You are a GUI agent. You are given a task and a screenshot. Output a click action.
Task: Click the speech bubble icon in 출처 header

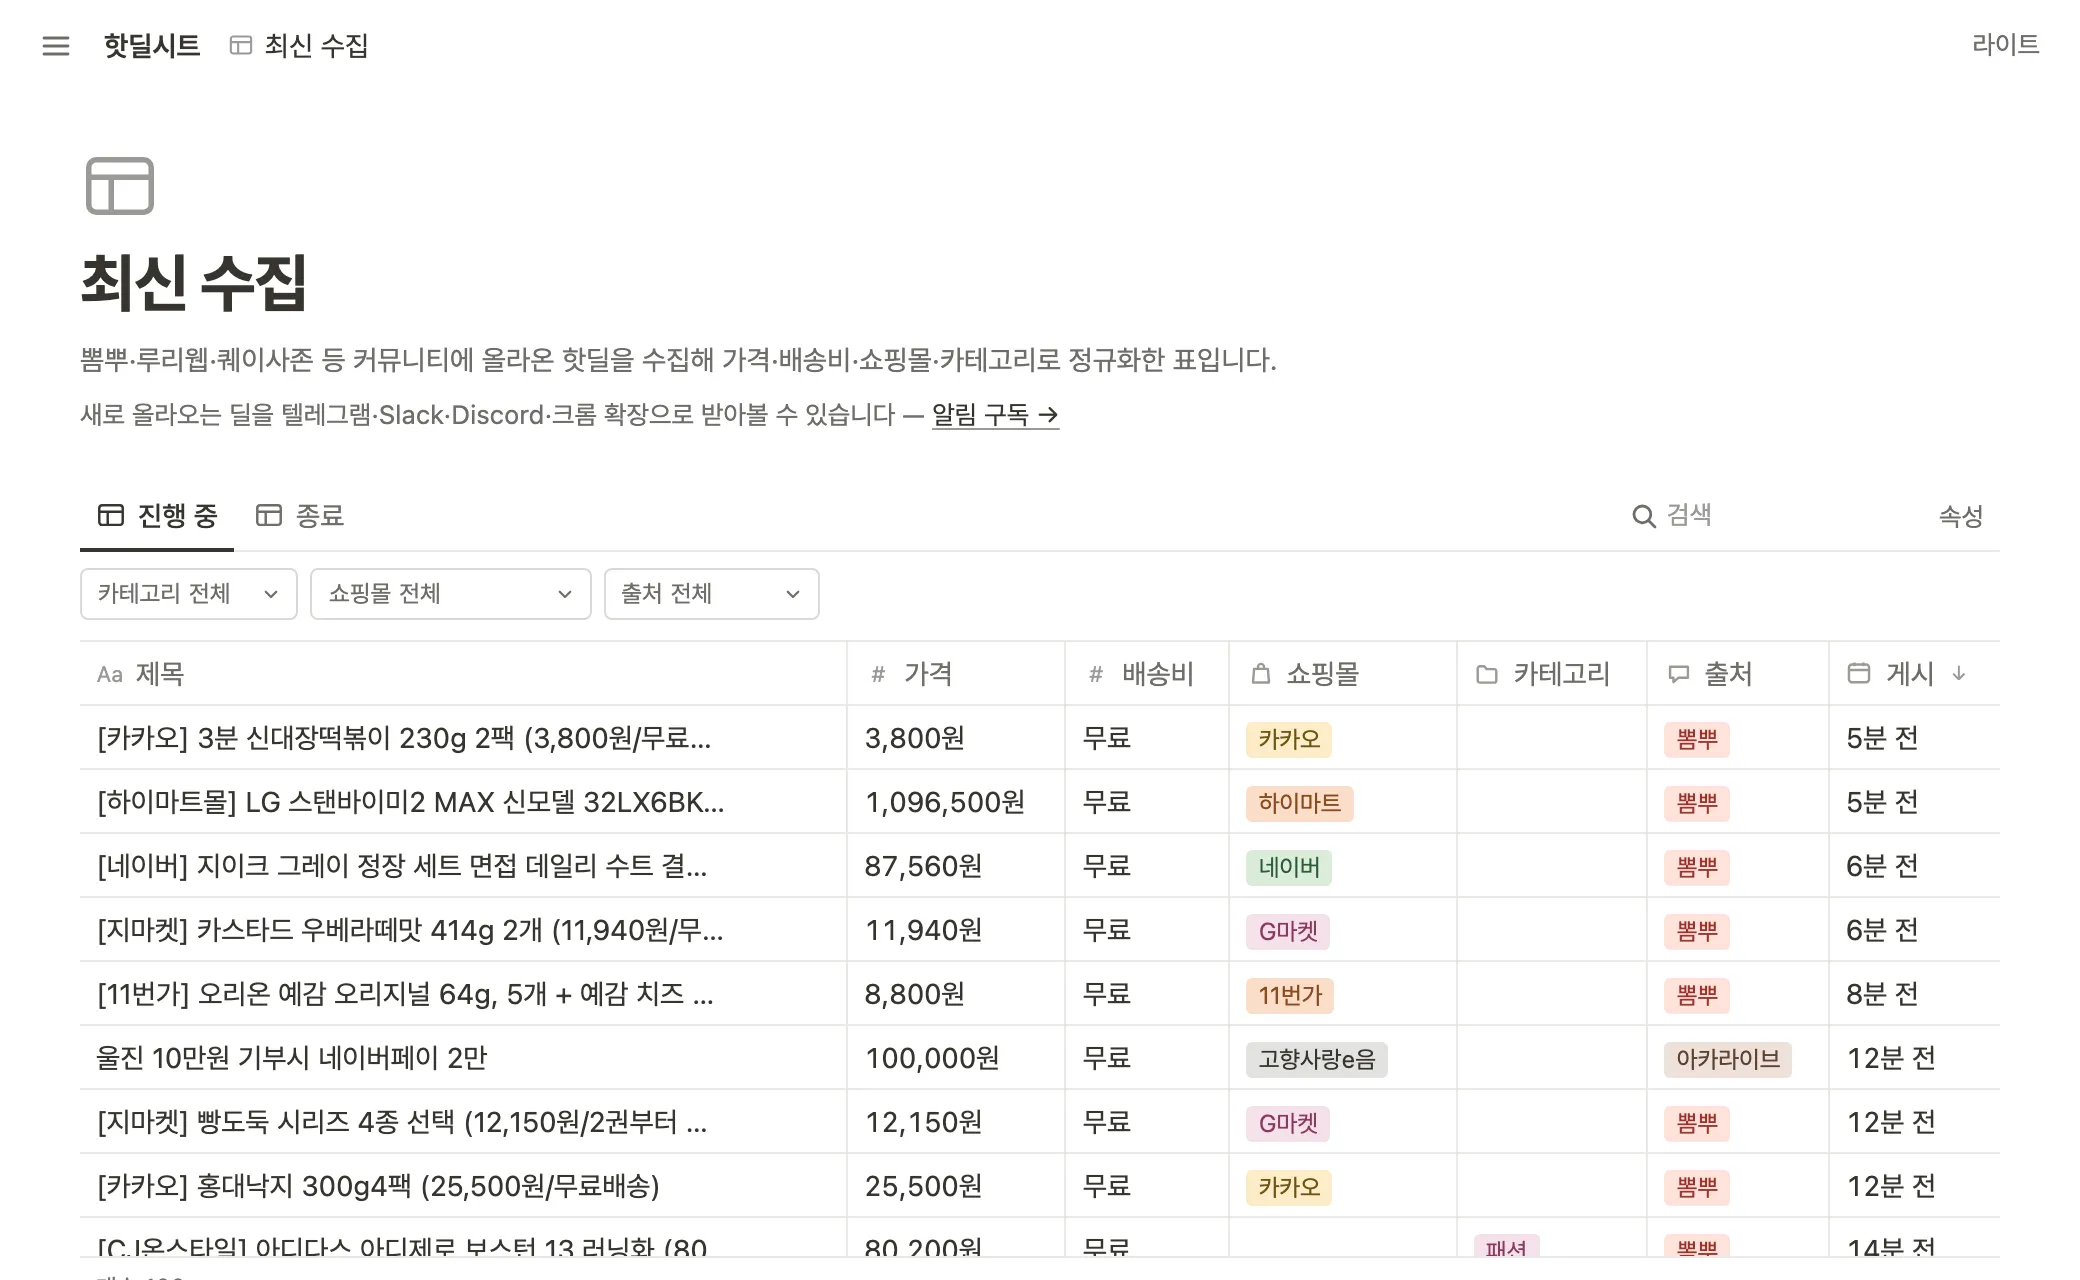1678,675
